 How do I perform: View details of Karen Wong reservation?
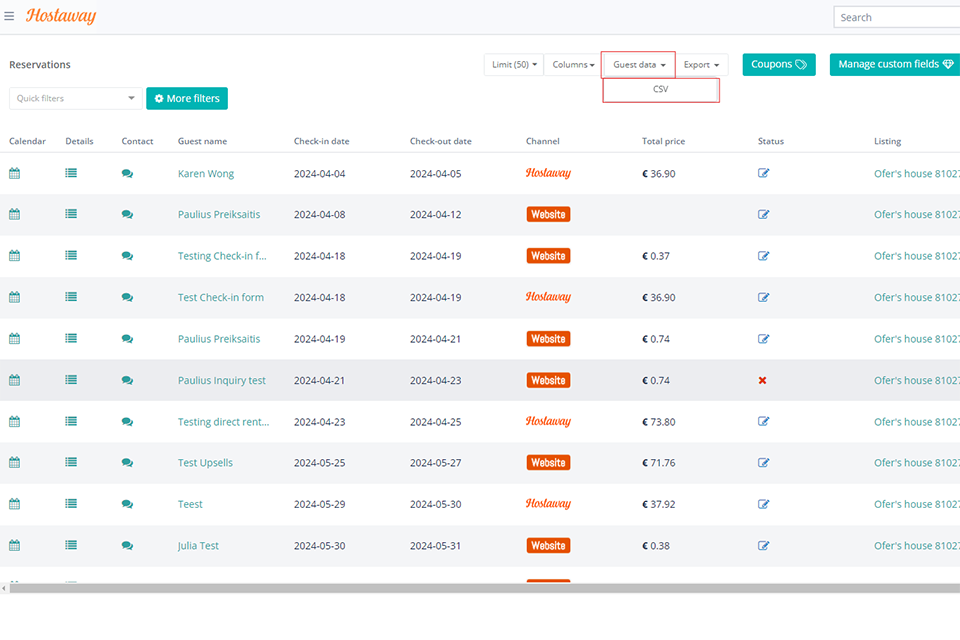click(x=71, y=173)
